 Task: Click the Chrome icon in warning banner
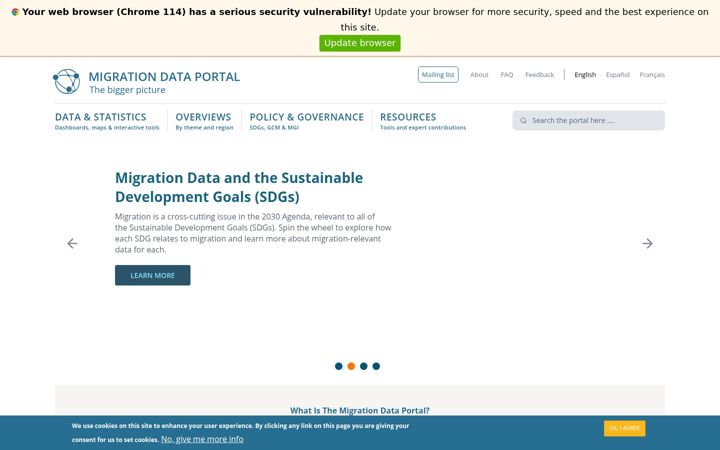15,12
